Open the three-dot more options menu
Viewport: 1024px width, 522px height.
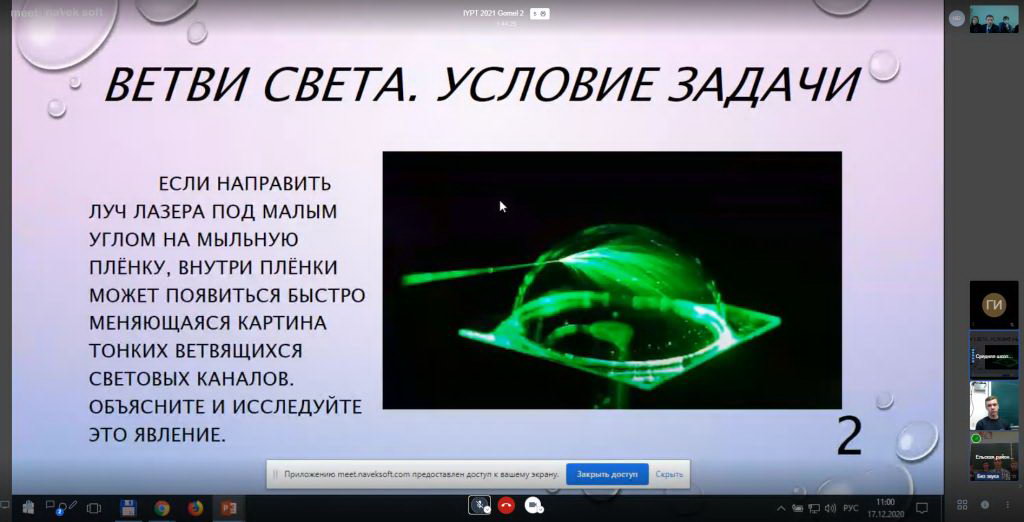point(1008,505)
